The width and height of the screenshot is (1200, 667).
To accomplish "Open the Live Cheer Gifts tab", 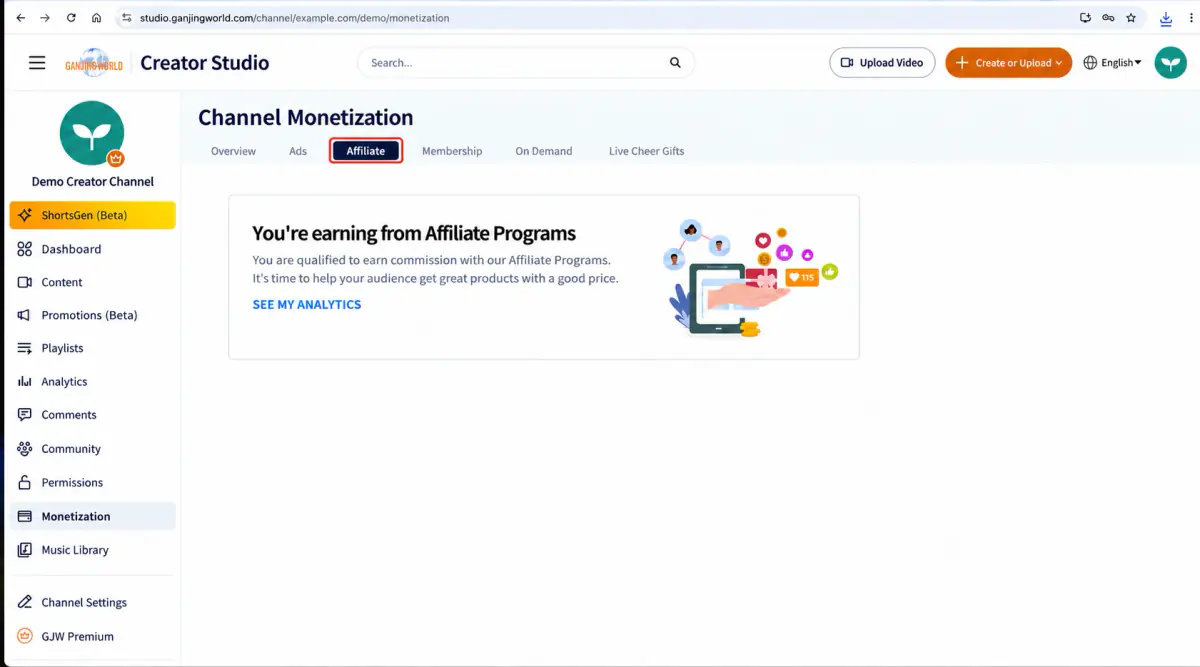I will click(x=646, y=151).
